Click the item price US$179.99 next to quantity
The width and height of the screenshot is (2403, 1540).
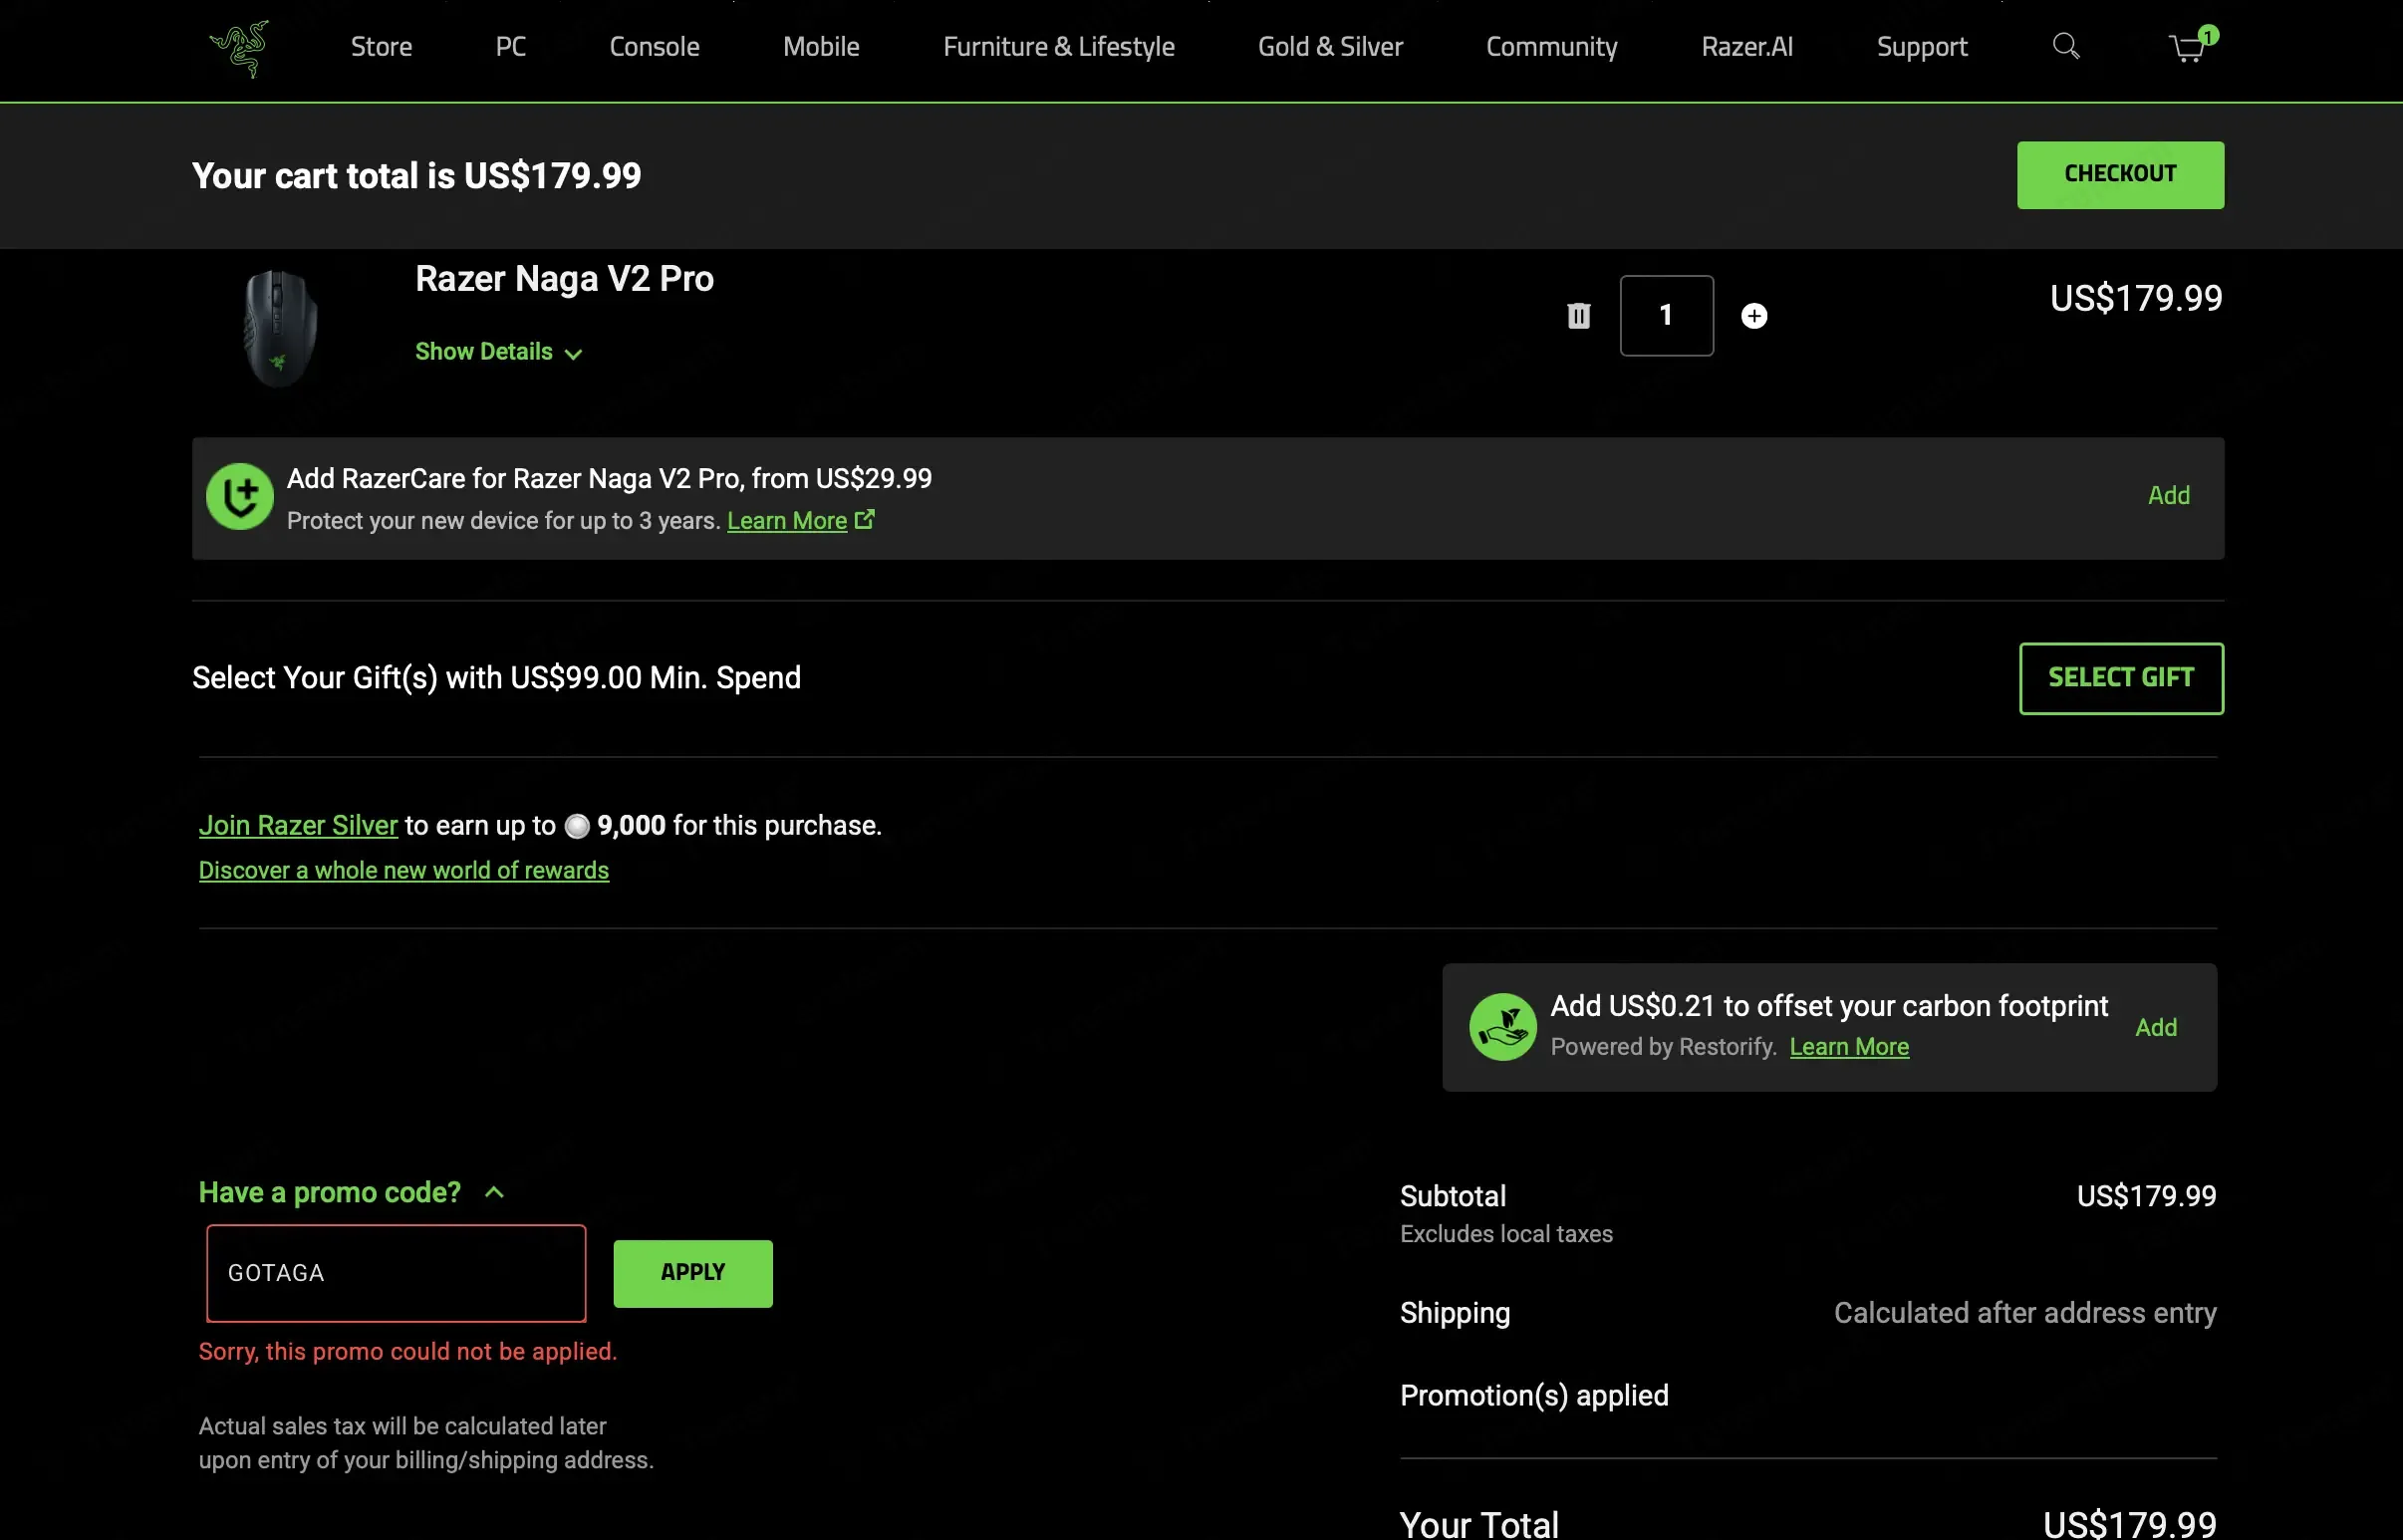[2135, 299]
